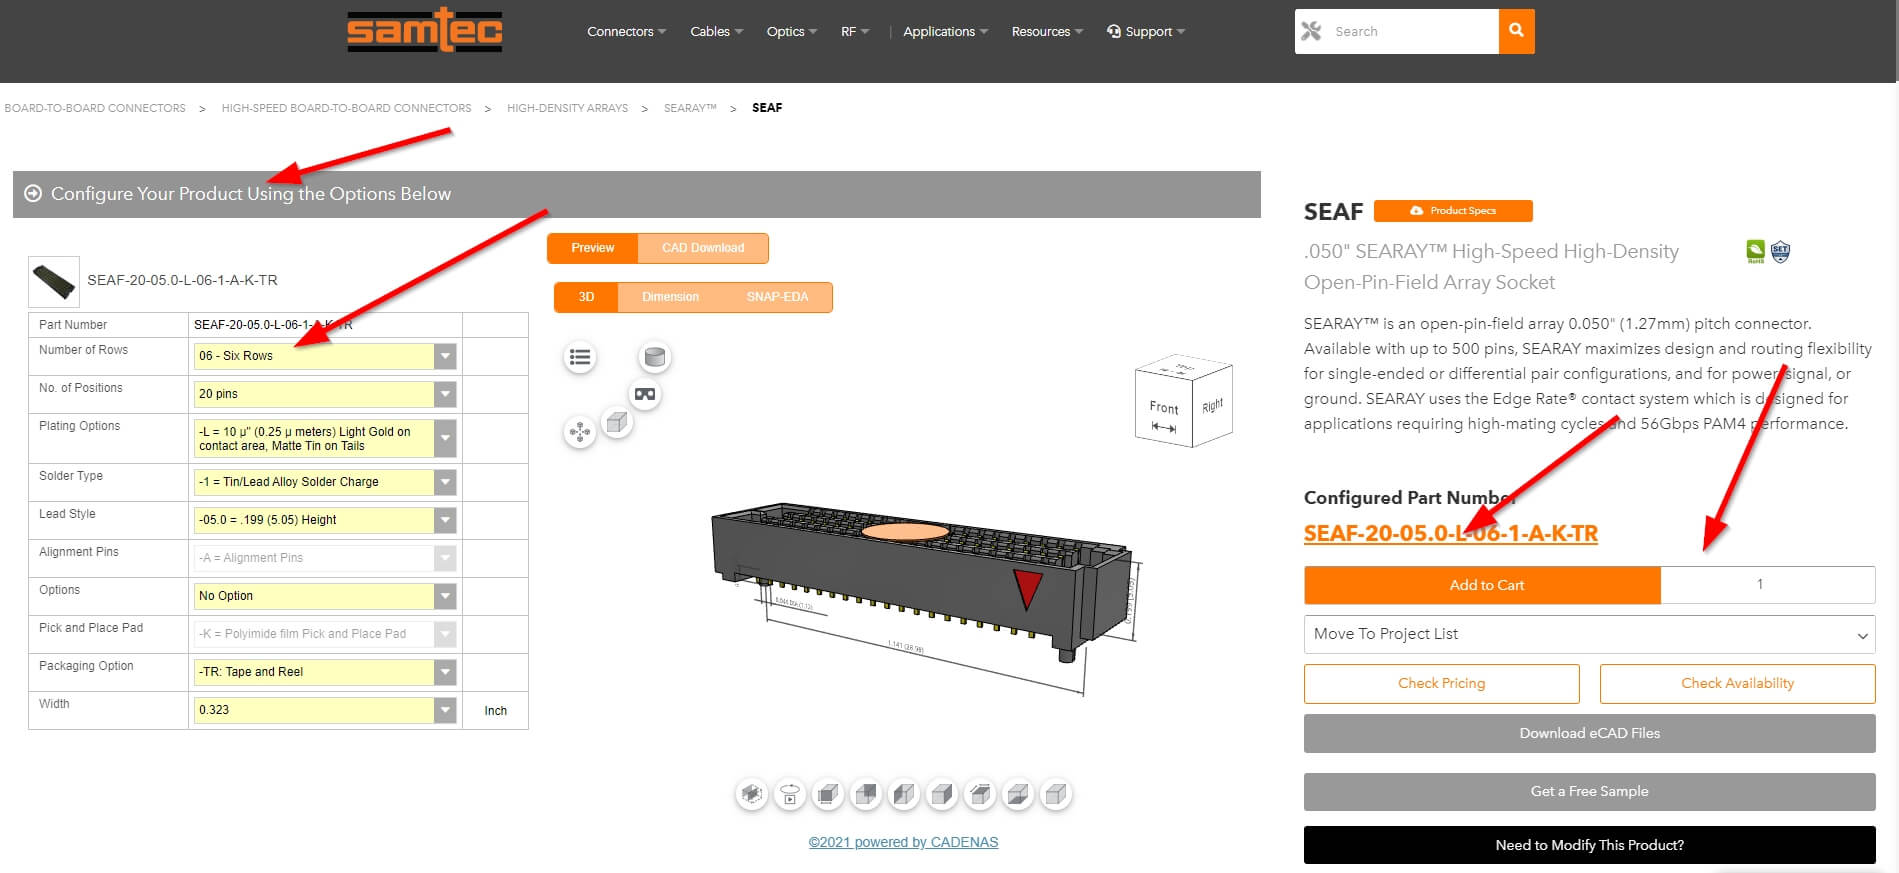Switch to the Dimension tab
The height and width of the screenshot is (873, 1899).
point(670,297)
